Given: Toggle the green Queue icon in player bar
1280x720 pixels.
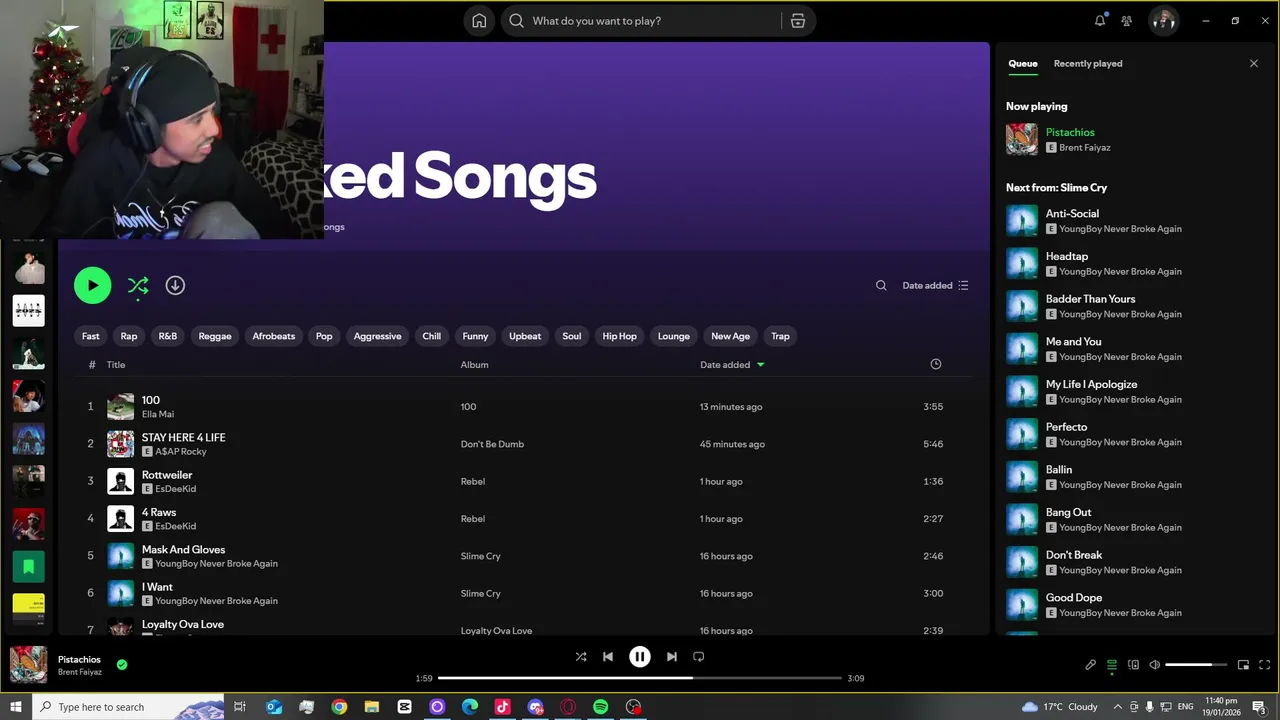Looking at the screenshot, I should pos(1112,665).
